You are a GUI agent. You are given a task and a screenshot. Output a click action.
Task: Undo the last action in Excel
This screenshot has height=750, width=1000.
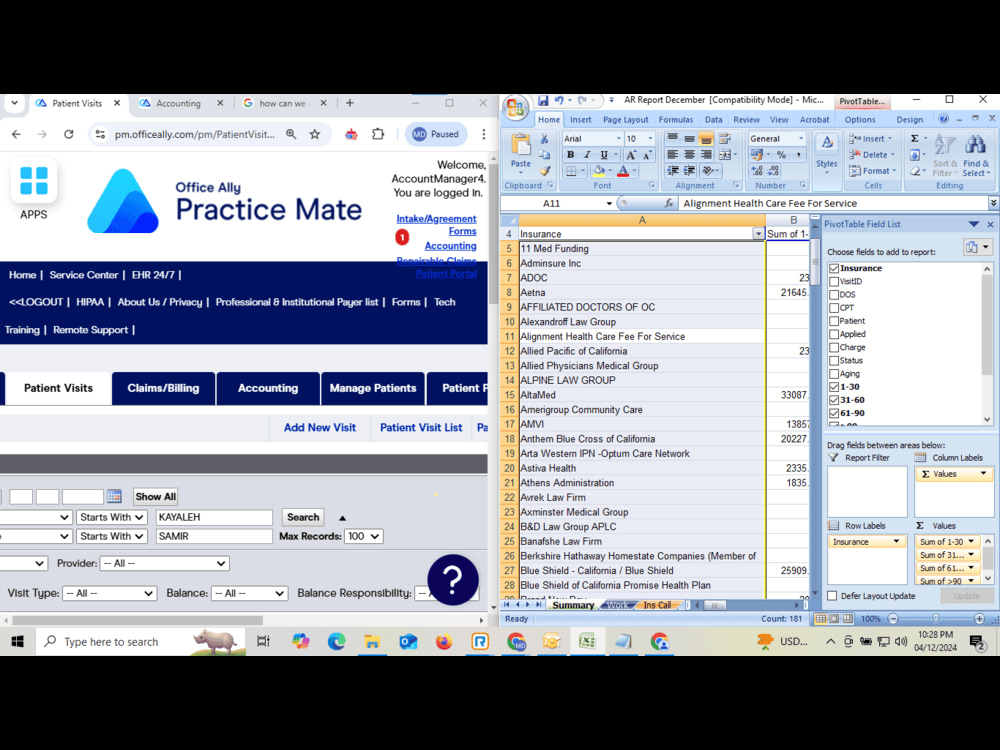[x=559, y=100]
